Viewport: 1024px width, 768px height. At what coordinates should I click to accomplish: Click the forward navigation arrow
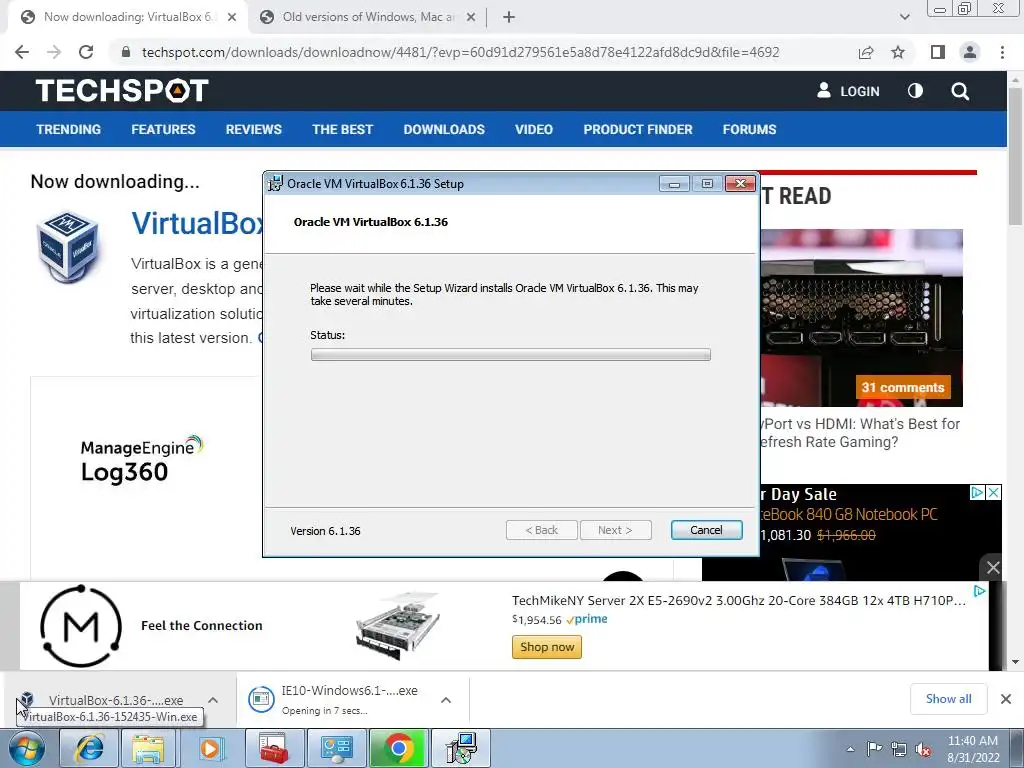coord(54,52)
